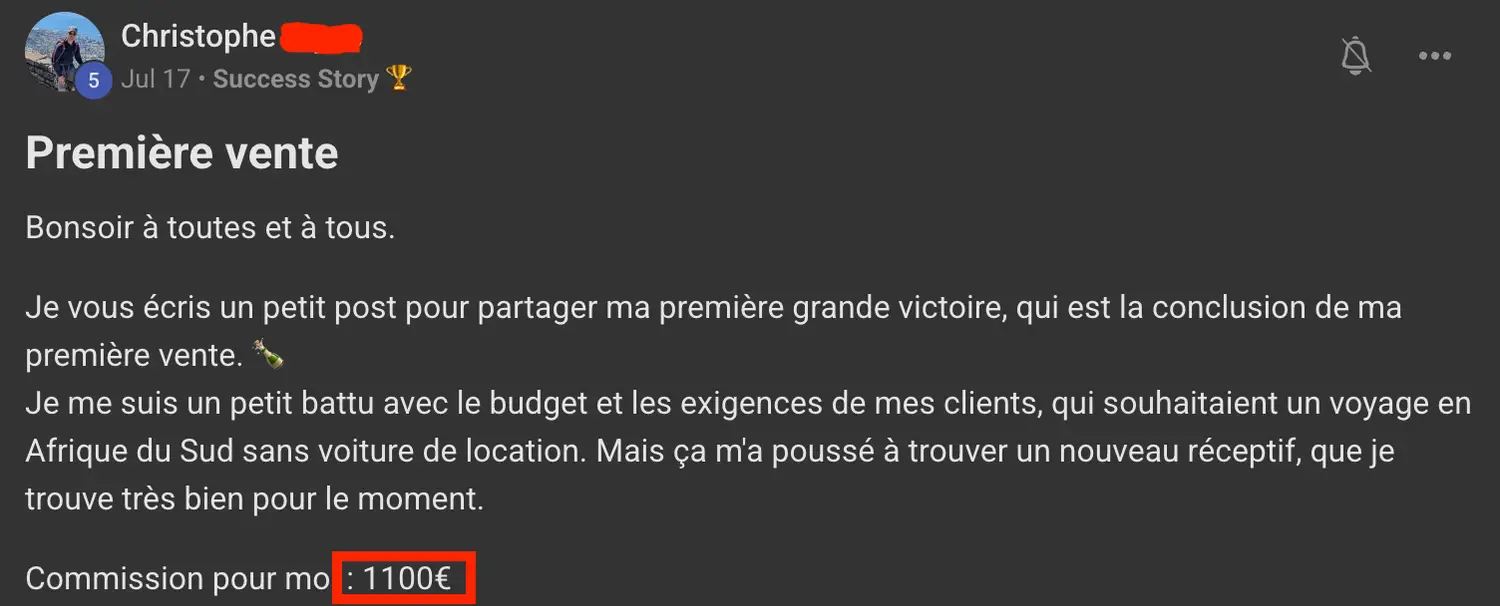Image resolution: width=1500 pixels, height=606 pixels.
Task: Click the highlighted 1100€ commission amount
Action: (x=405, y=578)
